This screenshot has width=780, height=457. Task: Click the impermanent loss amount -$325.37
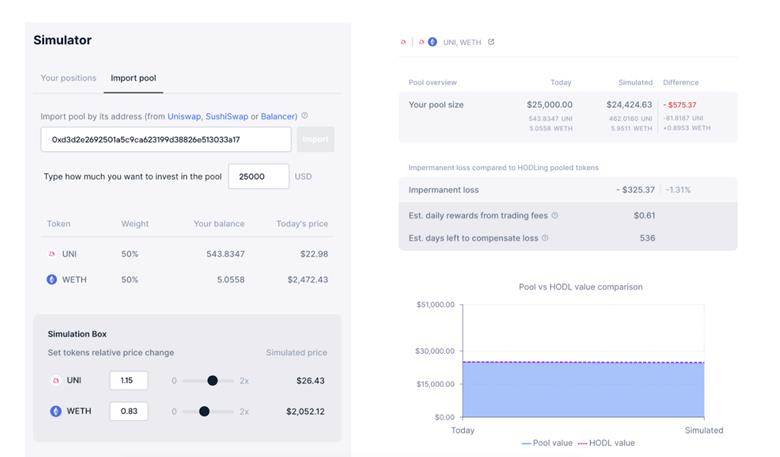(x=635, y=190)
